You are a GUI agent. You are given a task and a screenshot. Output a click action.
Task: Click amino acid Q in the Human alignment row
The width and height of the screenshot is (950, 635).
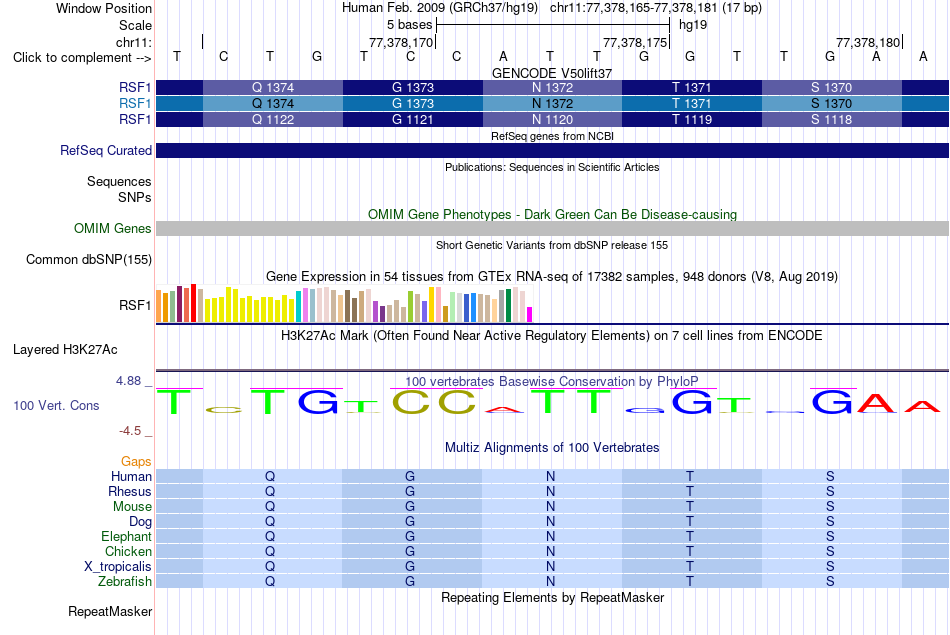pos(270,477)
